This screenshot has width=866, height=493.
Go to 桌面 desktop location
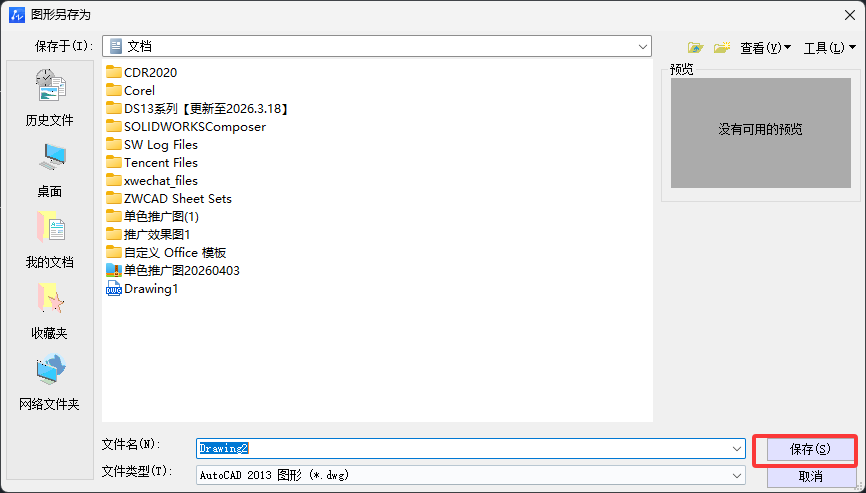tap(50, 170)
